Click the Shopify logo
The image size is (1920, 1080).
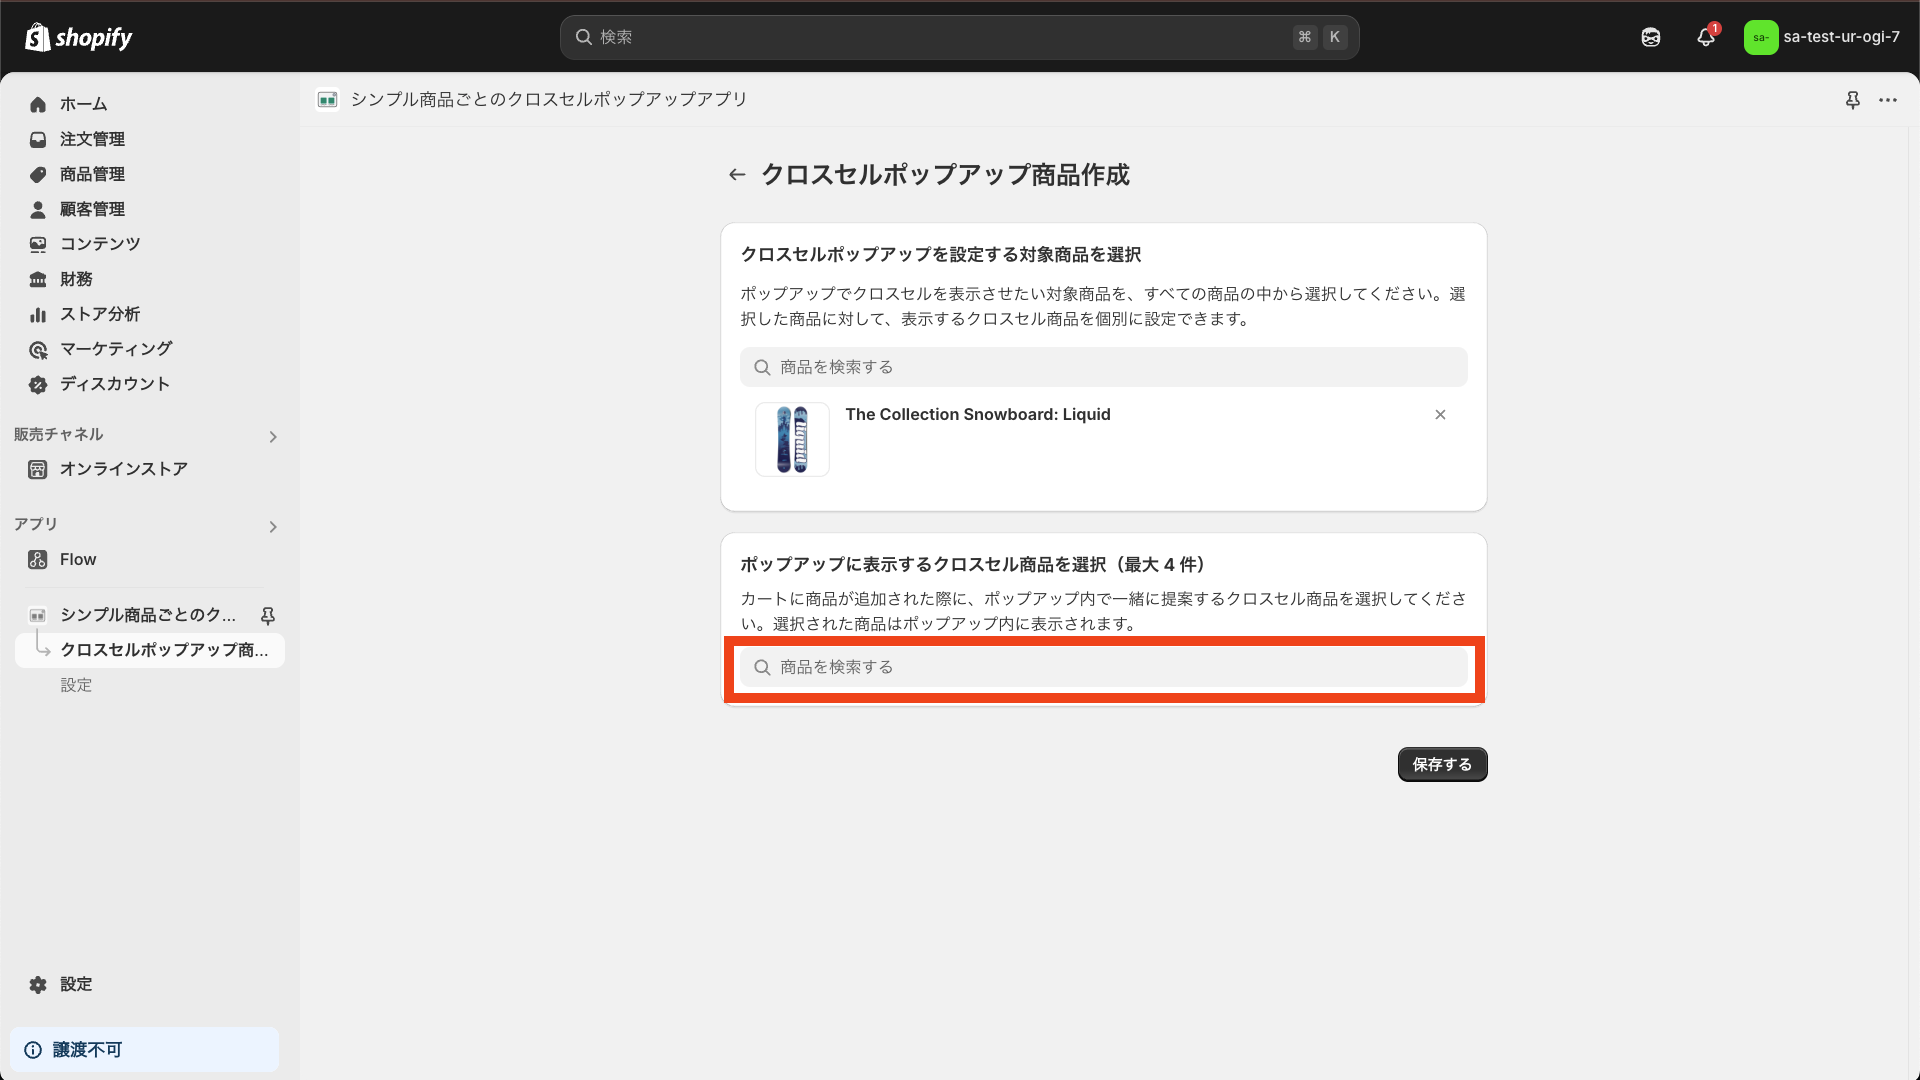(x=78, y=37)
